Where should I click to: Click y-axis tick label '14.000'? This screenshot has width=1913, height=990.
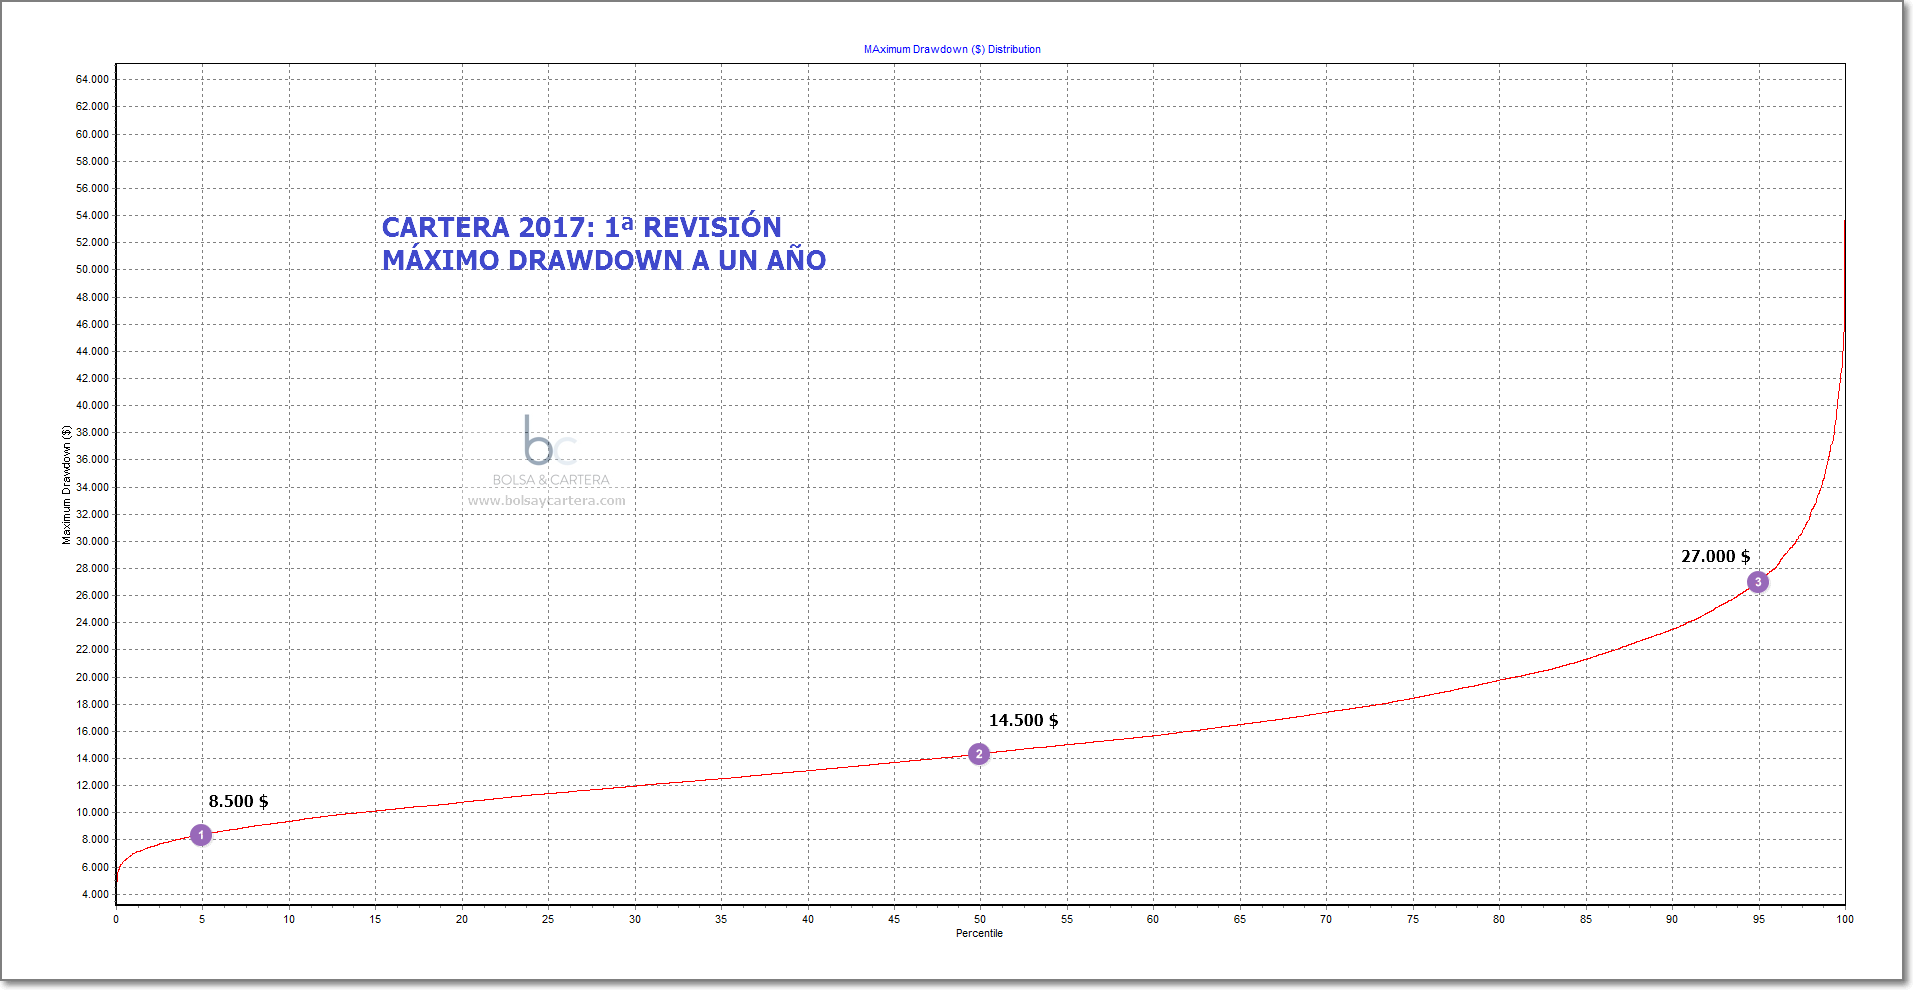click(92, 758)
